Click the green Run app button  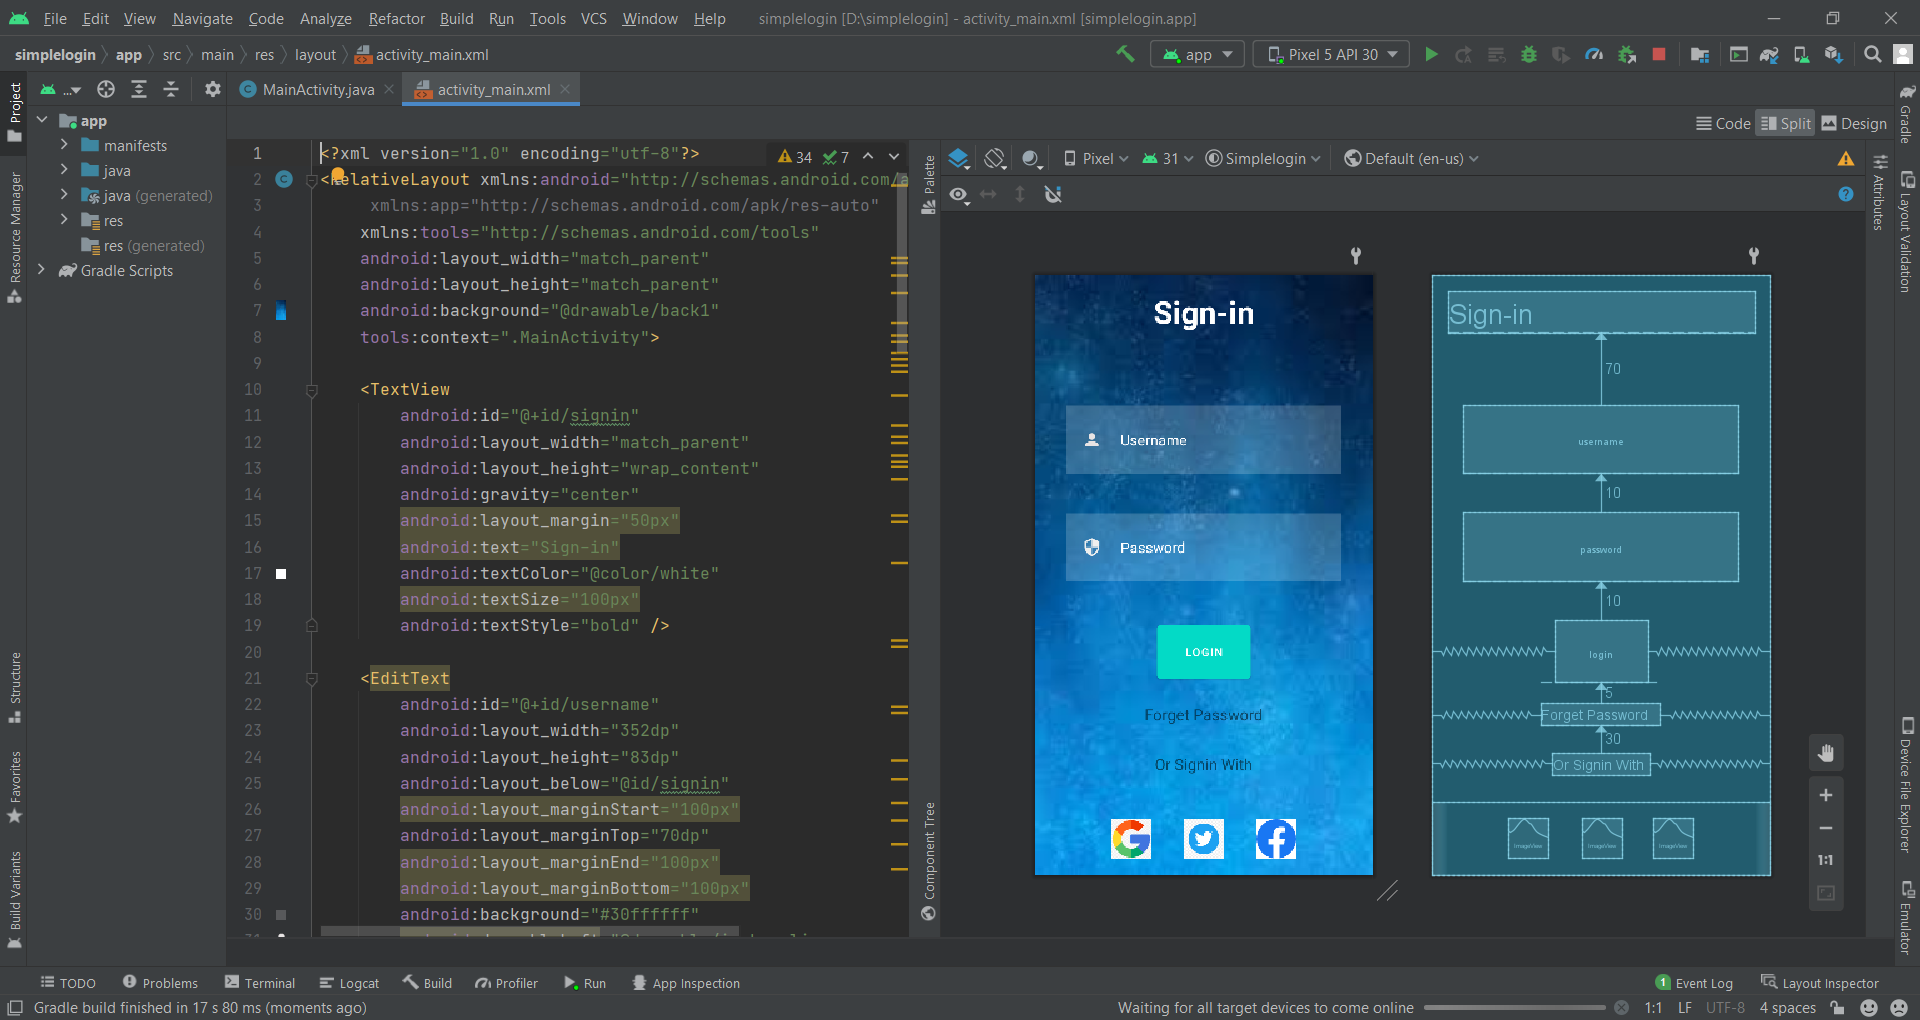(x=1431, y=55)
